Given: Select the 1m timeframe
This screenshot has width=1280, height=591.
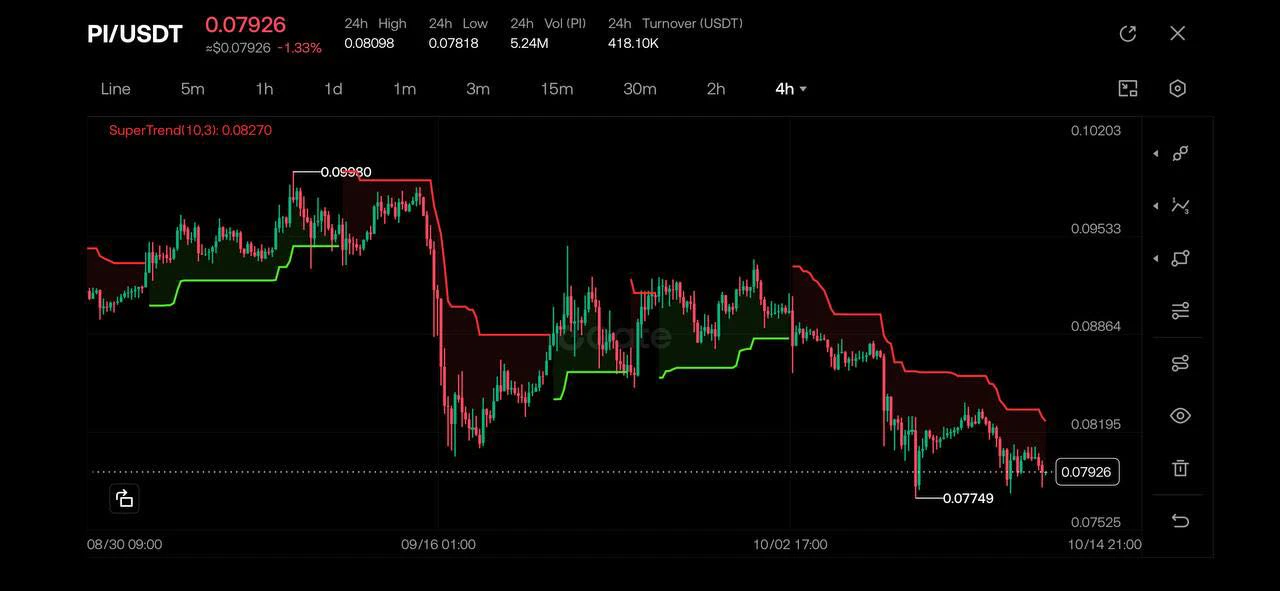Looking at the screenshot, I should point(404,89).
